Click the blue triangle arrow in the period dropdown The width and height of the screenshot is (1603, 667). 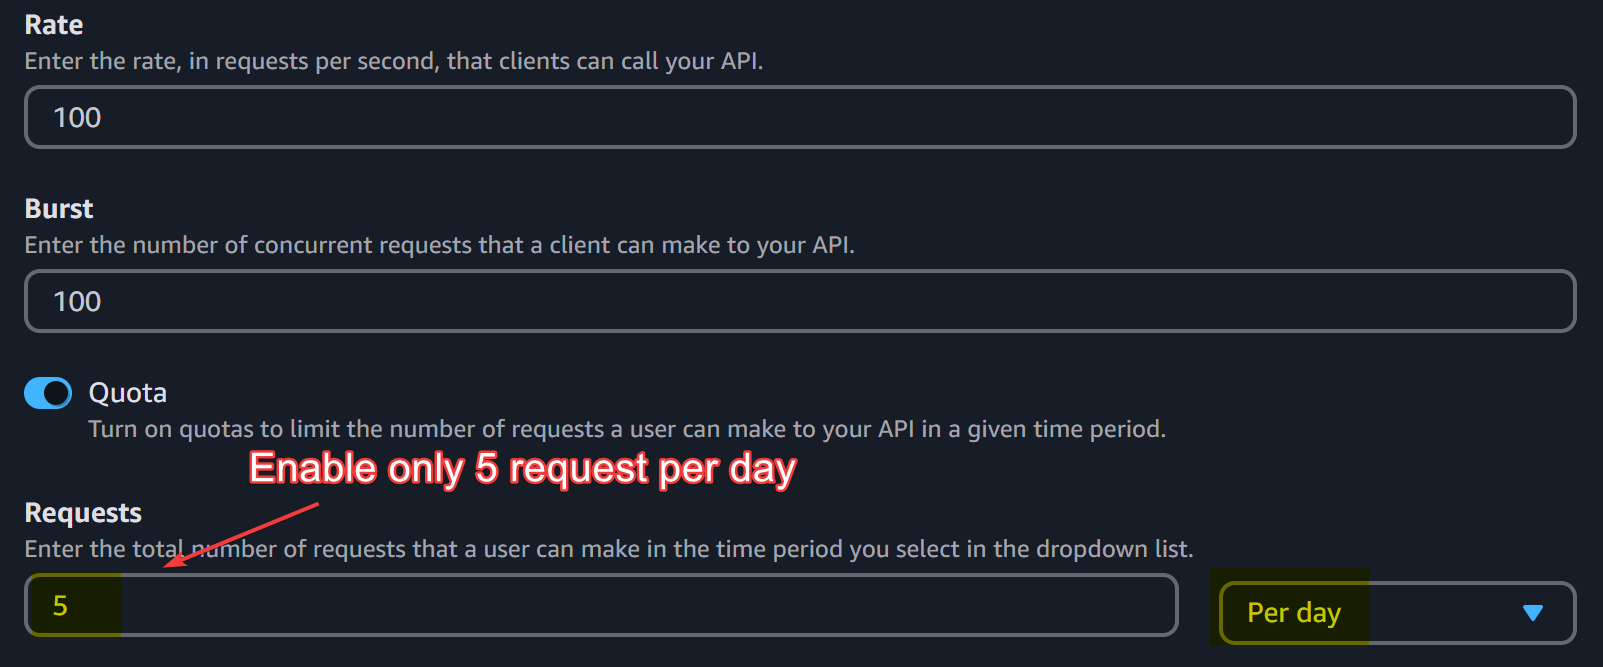[1532, 612]
